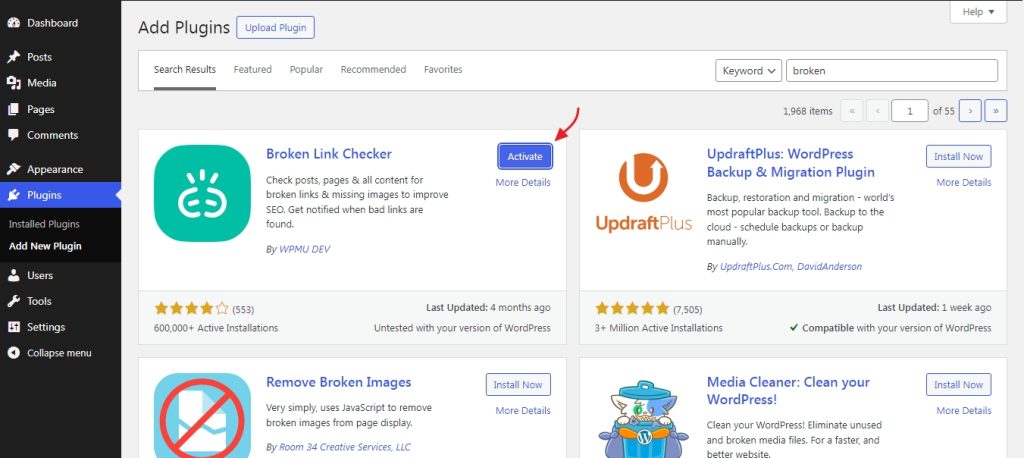Open the Keyword search type dropdown
This screenshot has width=1024, height=458.
pos(748,71)
